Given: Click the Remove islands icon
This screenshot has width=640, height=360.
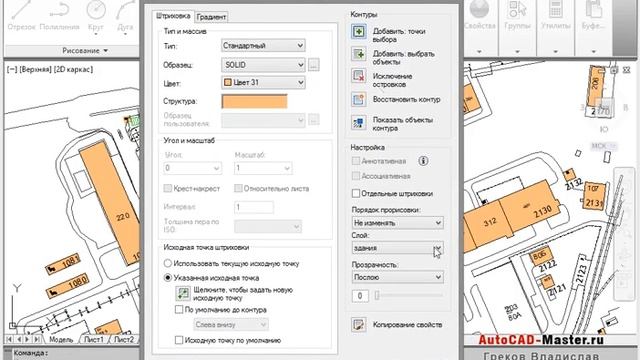Looking at the screenshot, I should tap(358, 76).
